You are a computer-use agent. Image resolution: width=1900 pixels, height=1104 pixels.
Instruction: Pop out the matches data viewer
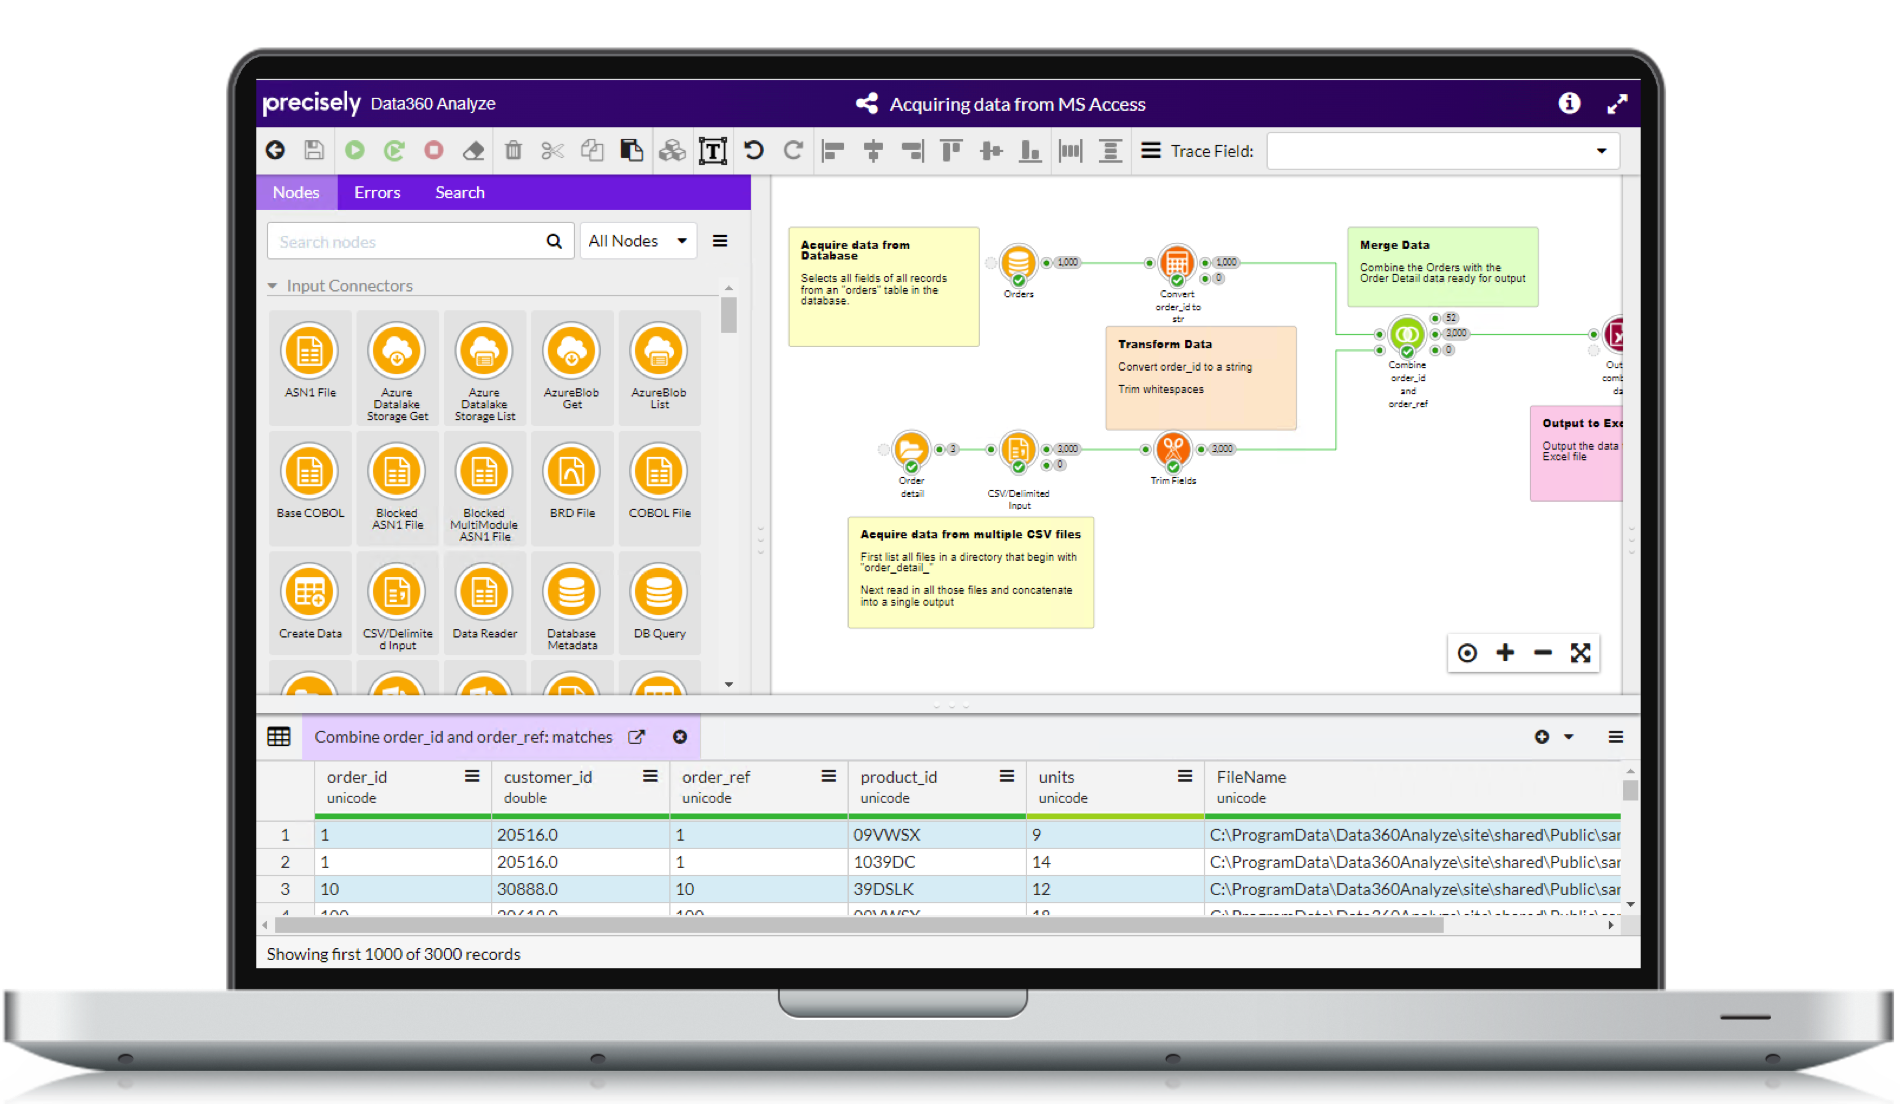[x=636, y=737]
